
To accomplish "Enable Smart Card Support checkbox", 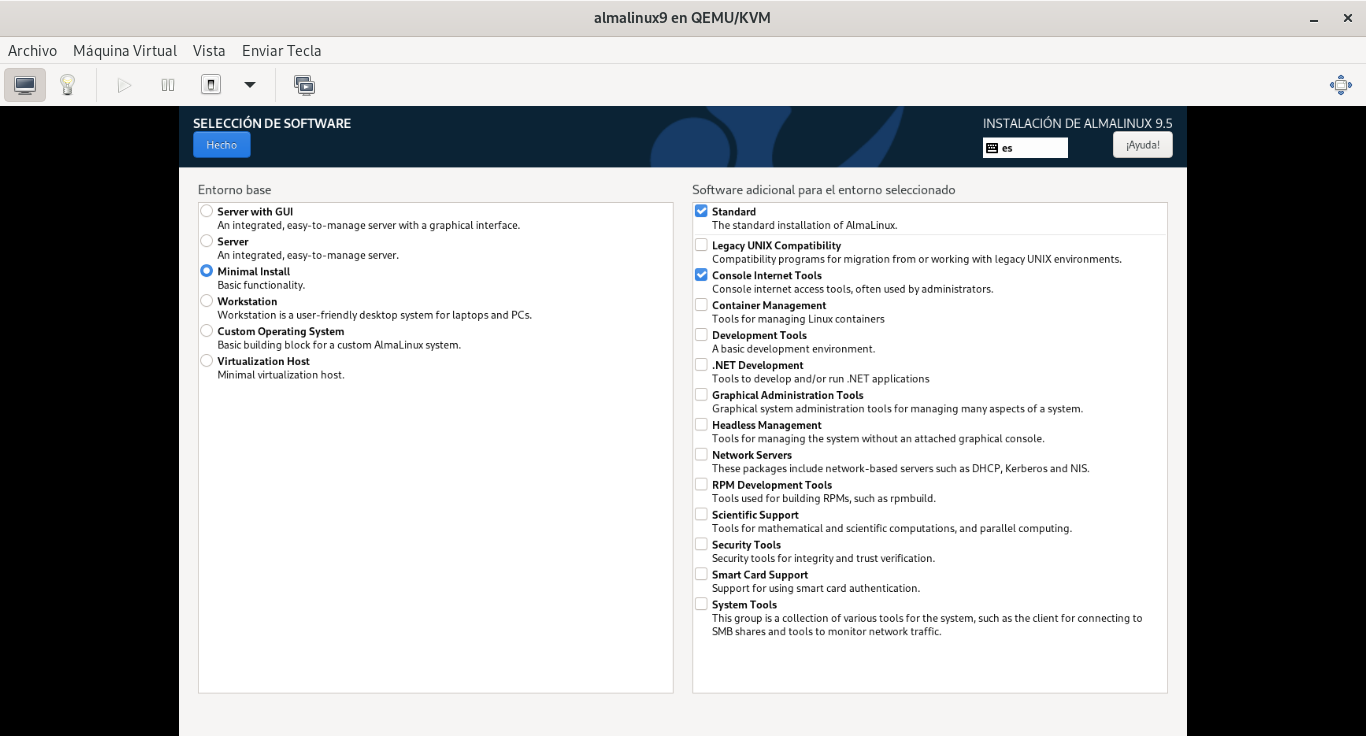I will point(701,575).
